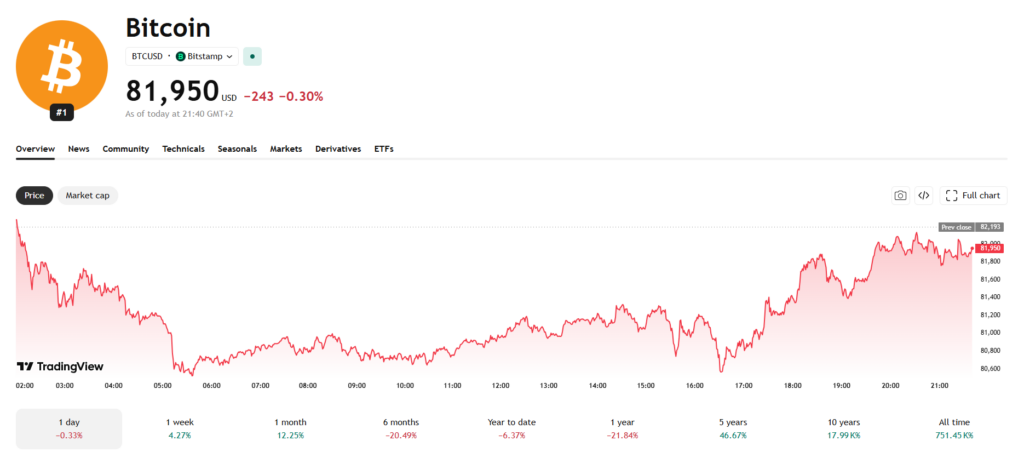The image size is (1024, 452).
Task: Take a chart snapshot with camera icon
Action: click(901, 195)
